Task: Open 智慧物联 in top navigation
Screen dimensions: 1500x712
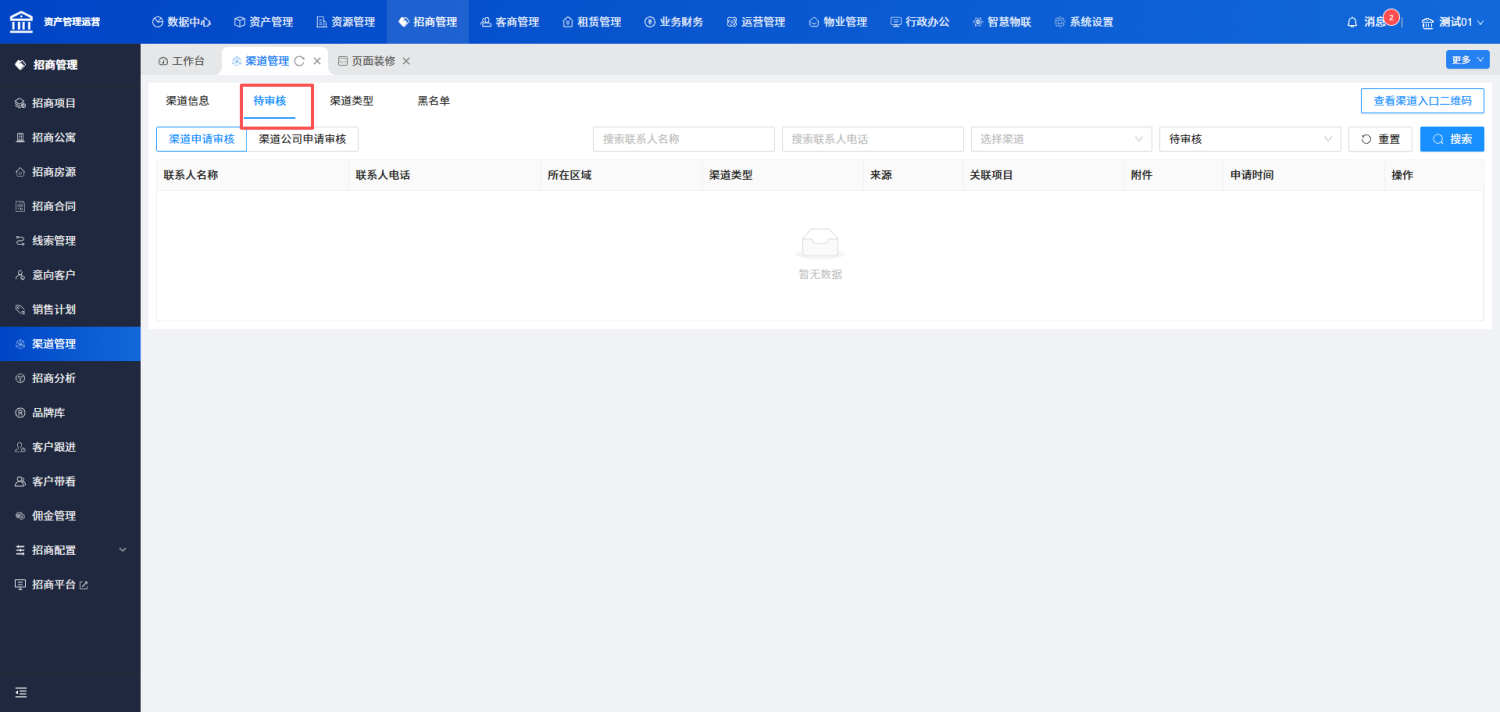Action: coord(1001,22)
